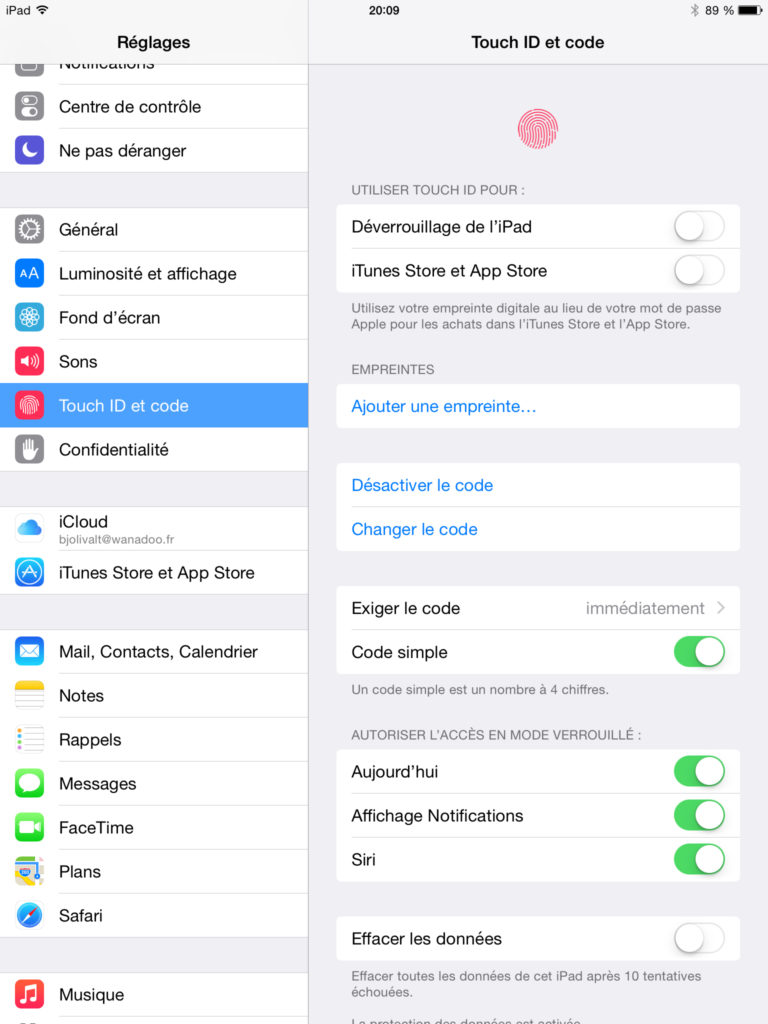Open Exiger le code immédiatement chevron
This screenshot has height=1024, width=768.
[720, 608]
